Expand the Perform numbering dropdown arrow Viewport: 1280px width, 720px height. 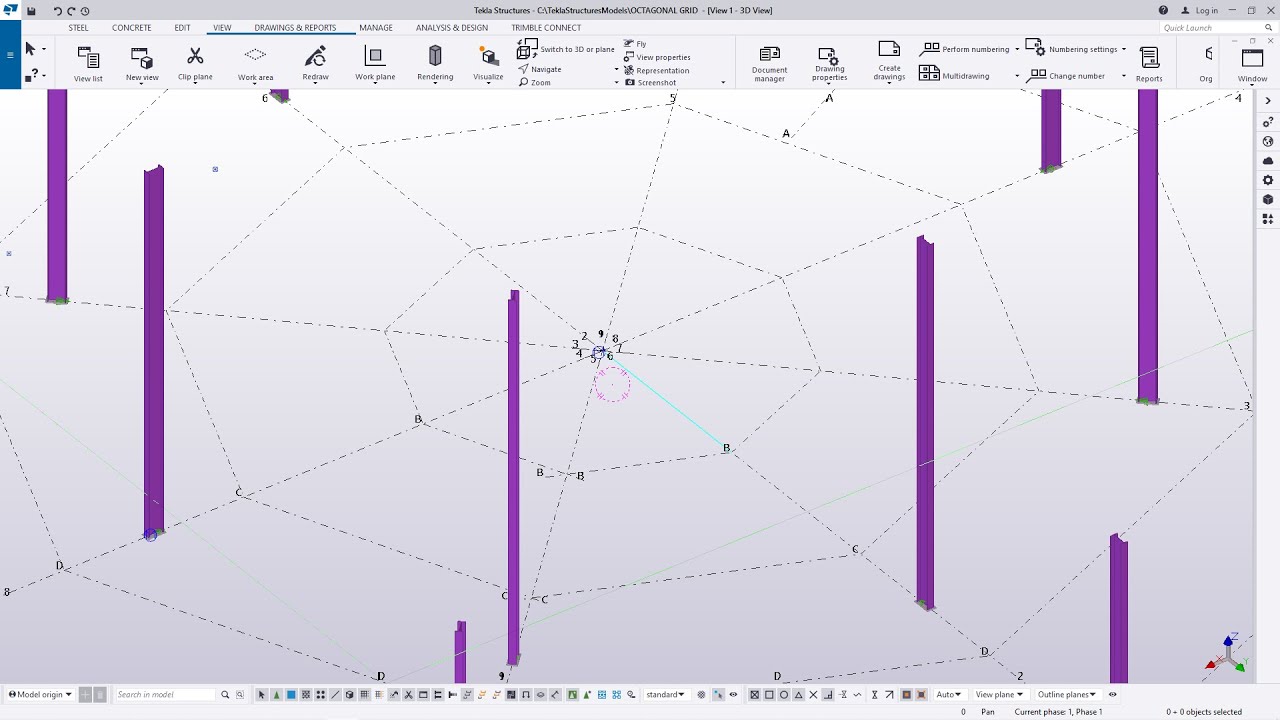pyautogui.click(x=1017, y=49)
